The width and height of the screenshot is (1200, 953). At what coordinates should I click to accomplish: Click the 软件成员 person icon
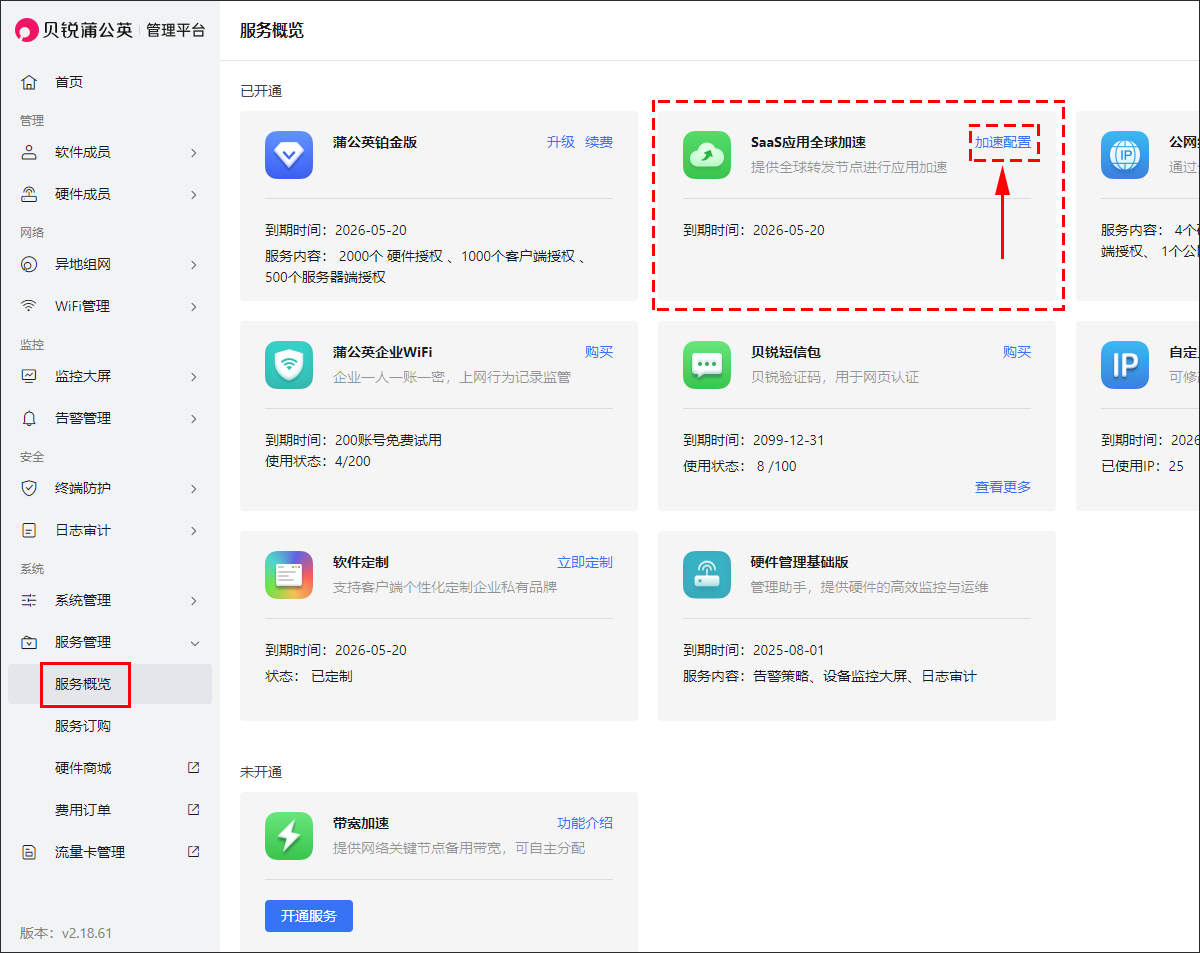(x=29, y=152)
